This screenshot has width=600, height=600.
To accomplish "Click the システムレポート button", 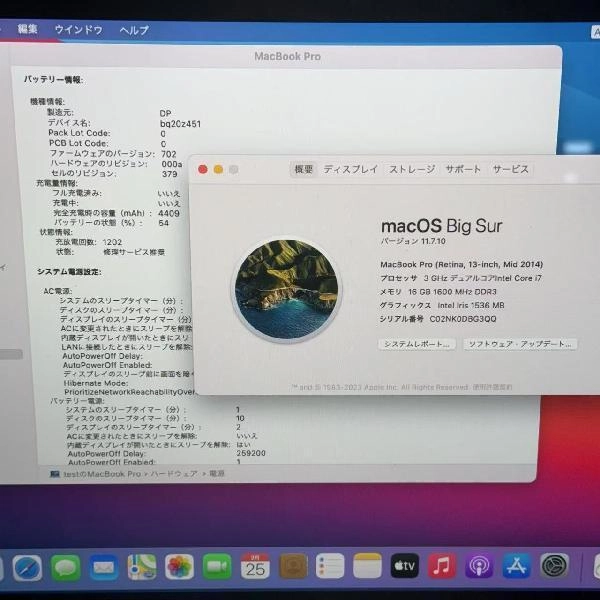I will tap(417, 344).
